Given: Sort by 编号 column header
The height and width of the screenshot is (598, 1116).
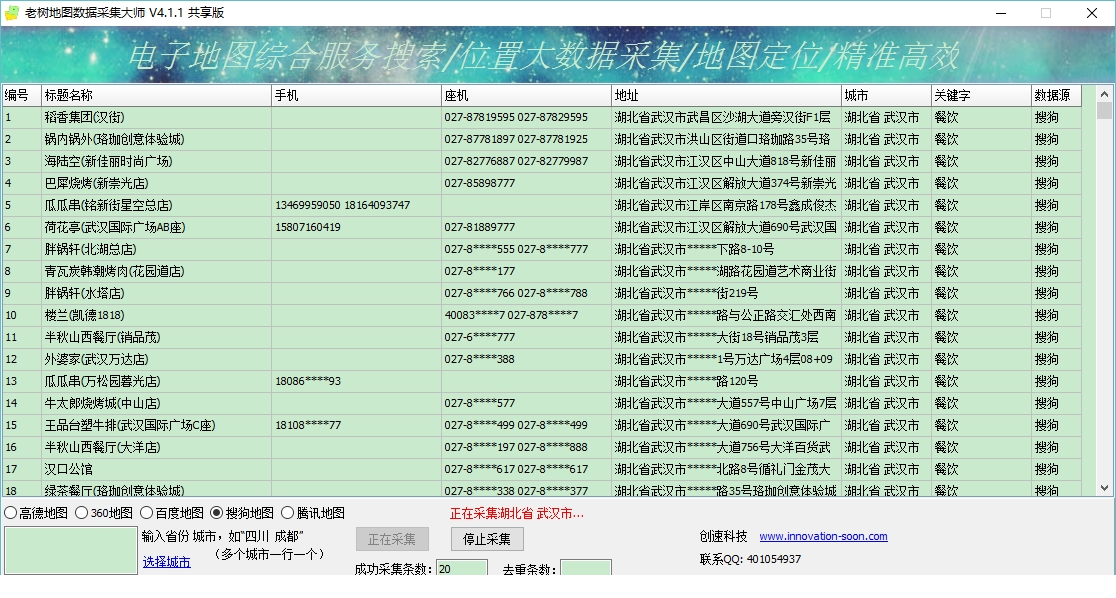Looking at the screenshot, I should (x=21, y=95).
